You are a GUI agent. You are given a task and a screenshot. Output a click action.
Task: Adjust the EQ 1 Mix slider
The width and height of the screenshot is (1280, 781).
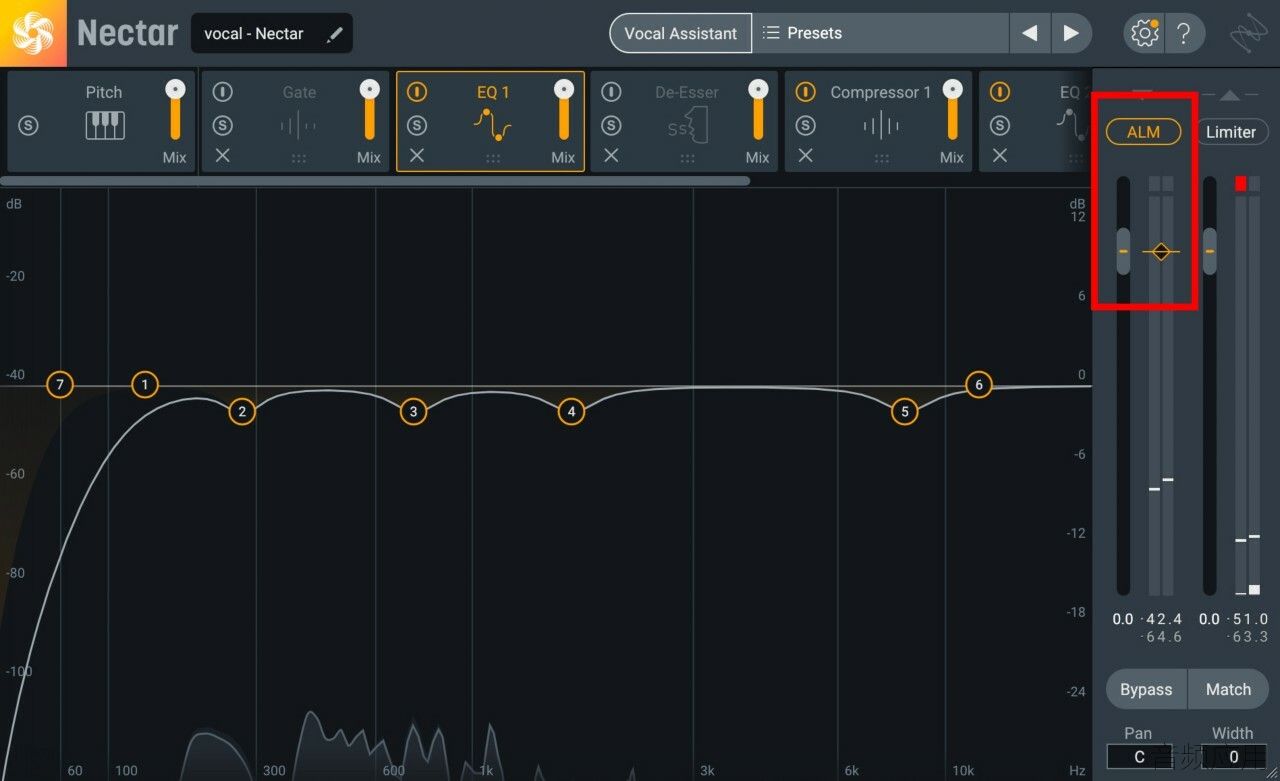point(564,110)
